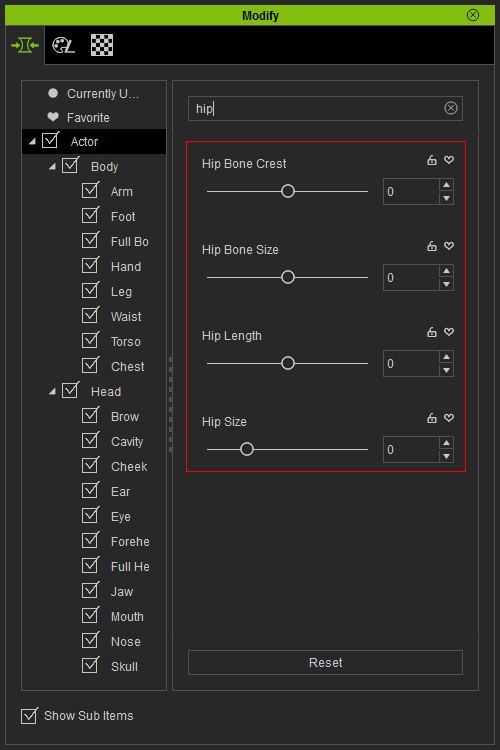500x750 pixels.
Task: Select the Full Body tree item
Action: 130,242
